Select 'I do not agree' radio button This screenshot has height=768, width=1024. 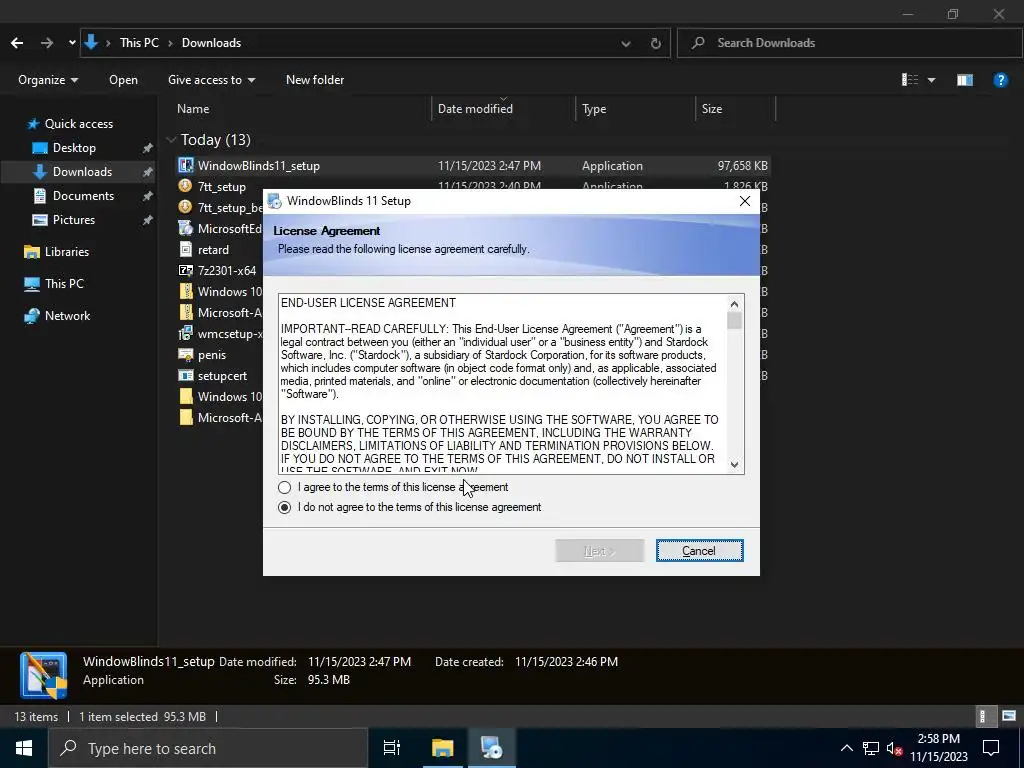[x=284, y=507]
